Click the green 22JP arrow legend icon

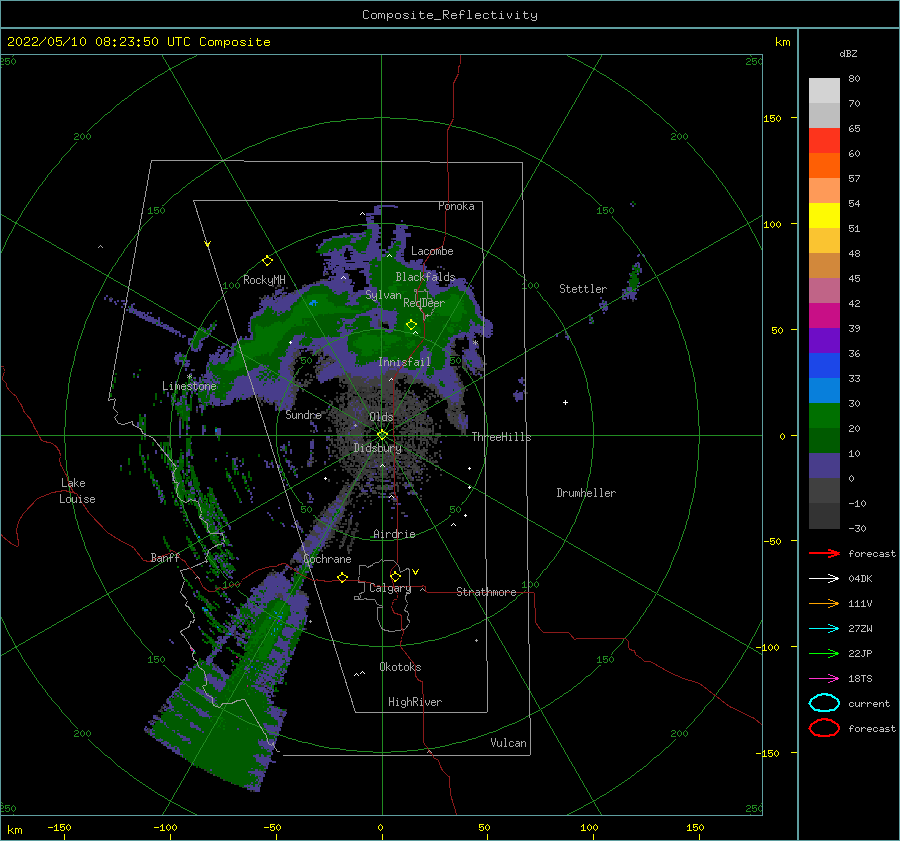(x=824, y=653)
